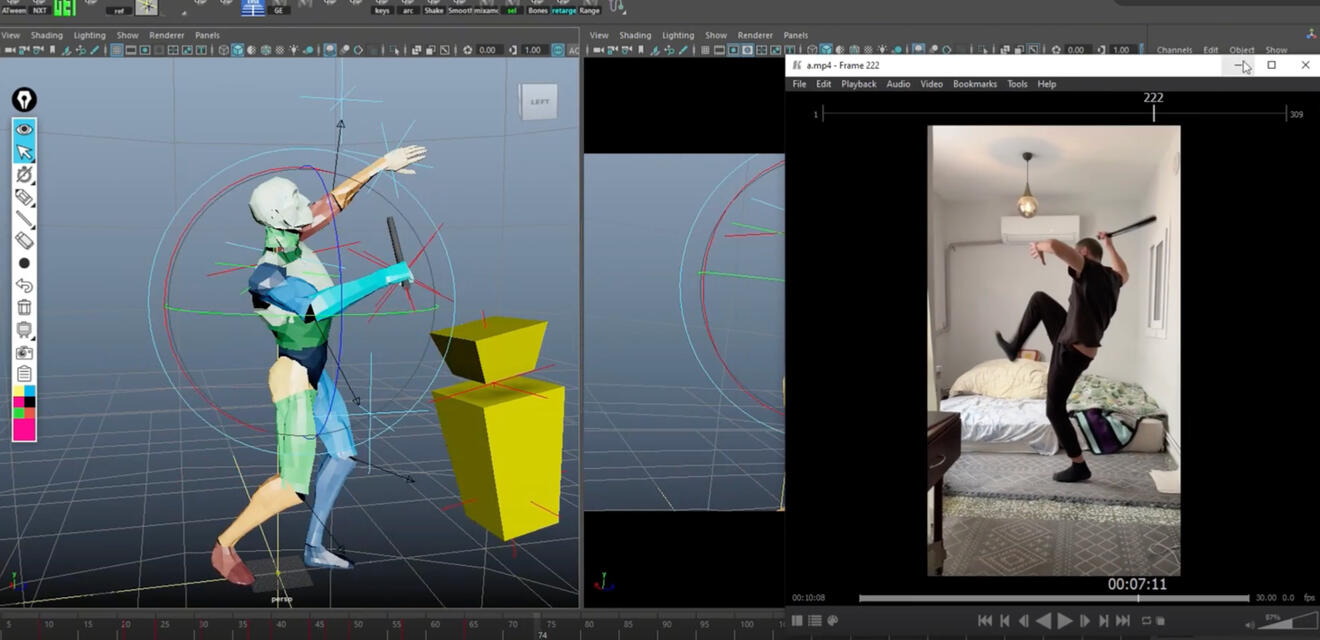Open the Lighting menu in left viewport
This screenshot has height=640, width=1320.
[89, 35]
